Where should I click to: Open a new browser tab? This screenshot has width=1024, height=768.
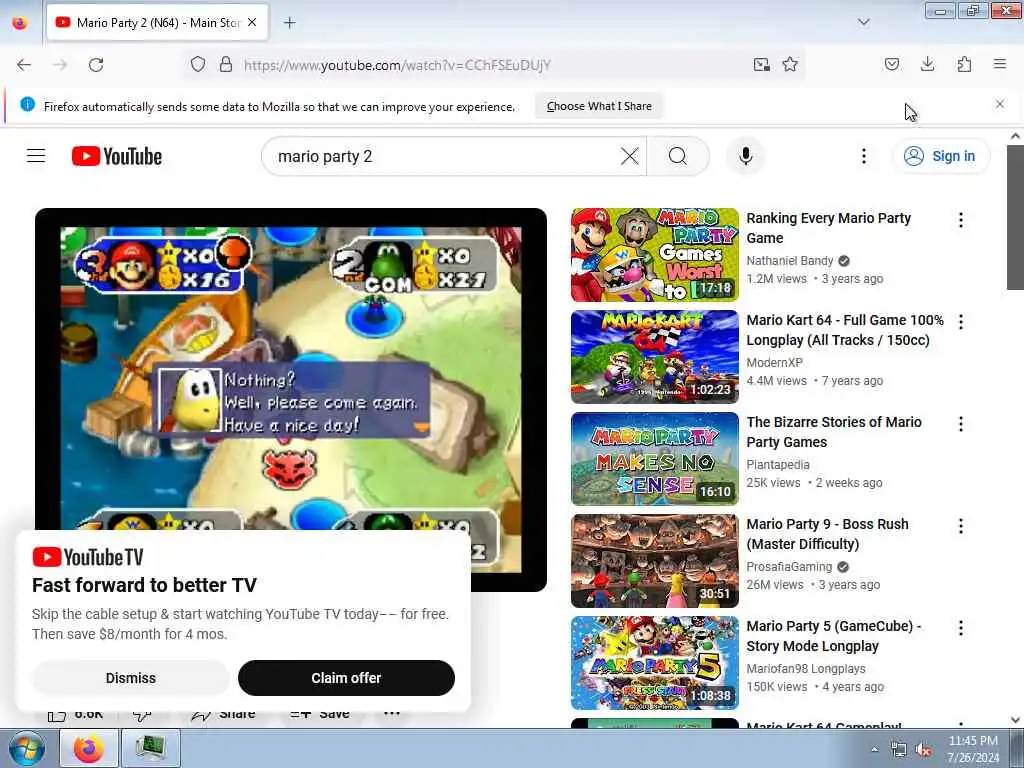(x=289, y=23)
